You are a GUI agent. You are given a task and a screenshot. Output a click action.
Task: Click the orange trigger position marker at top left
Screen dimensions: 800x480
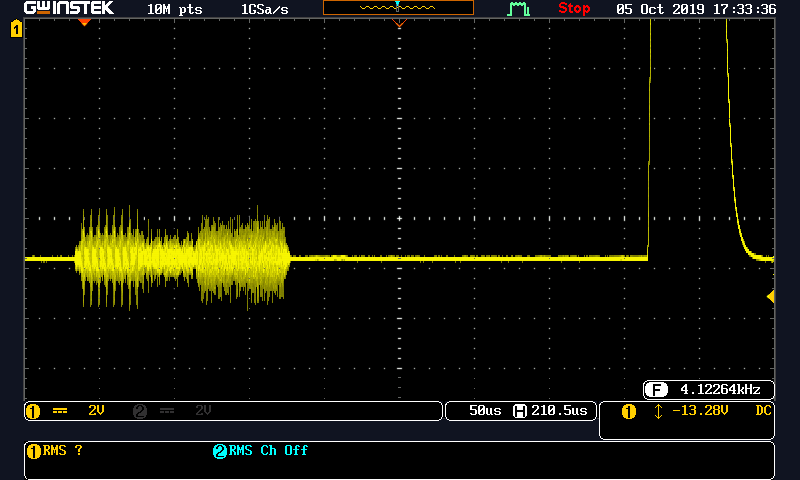pyautogui.click(x=84, y=22)
